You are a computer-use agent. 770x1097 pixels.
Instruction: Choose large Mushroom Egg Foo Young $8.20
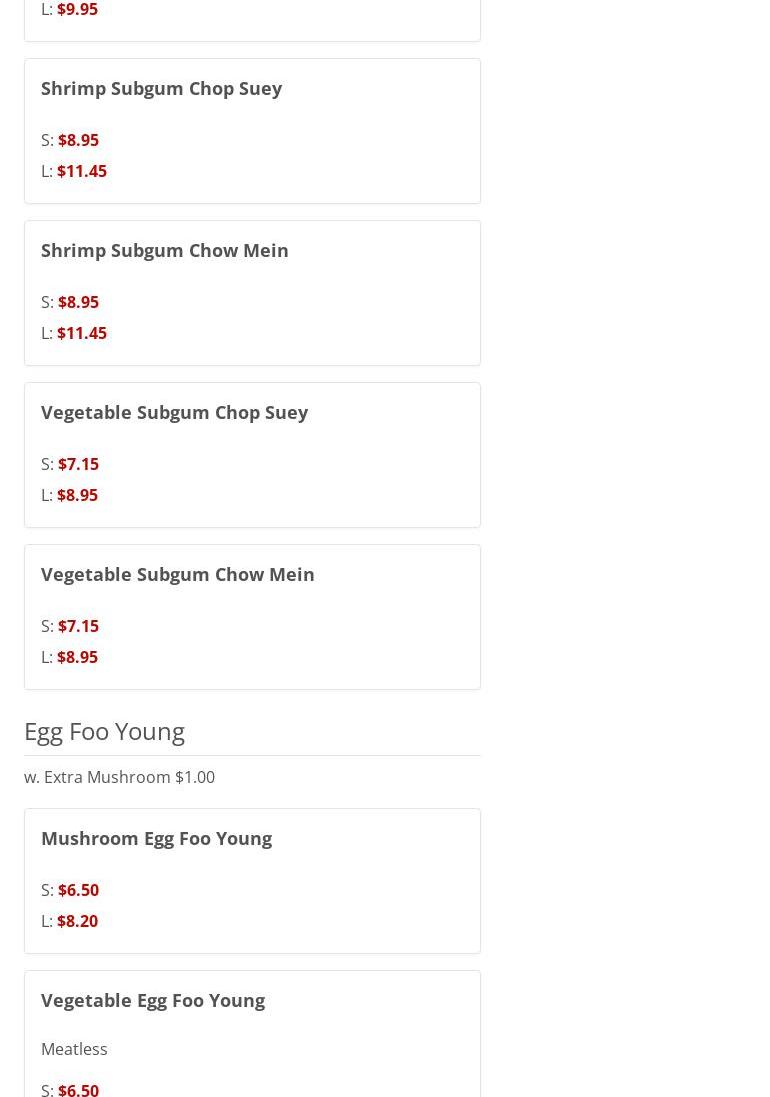click(x=77, y=921)
